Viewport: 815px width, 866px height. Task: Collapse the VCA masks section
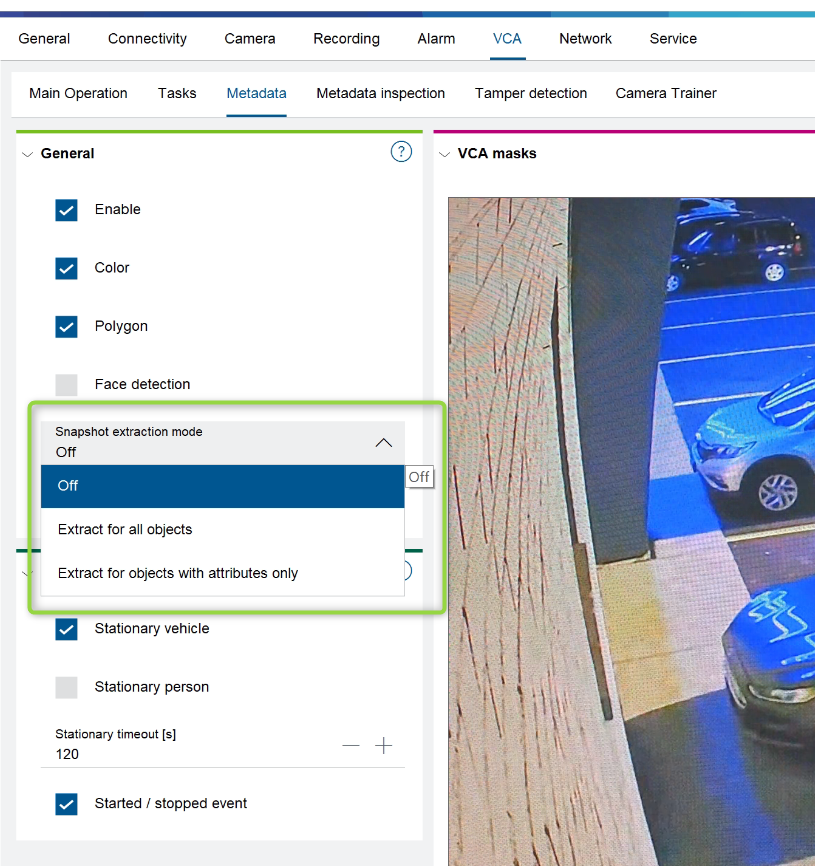pos(444,154)
